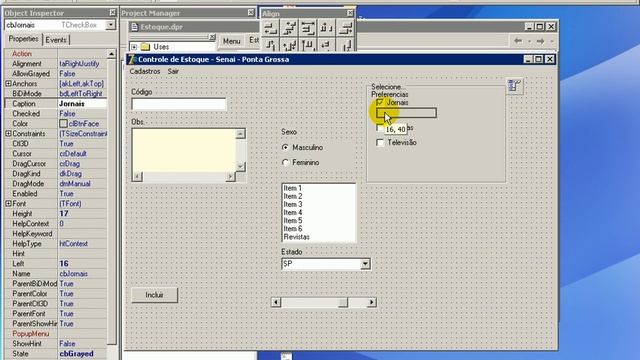640x360 pixels.
Task: Open the Estado combo box dropdown arrow
Action: pyautogui.click(x=365, y=264)
